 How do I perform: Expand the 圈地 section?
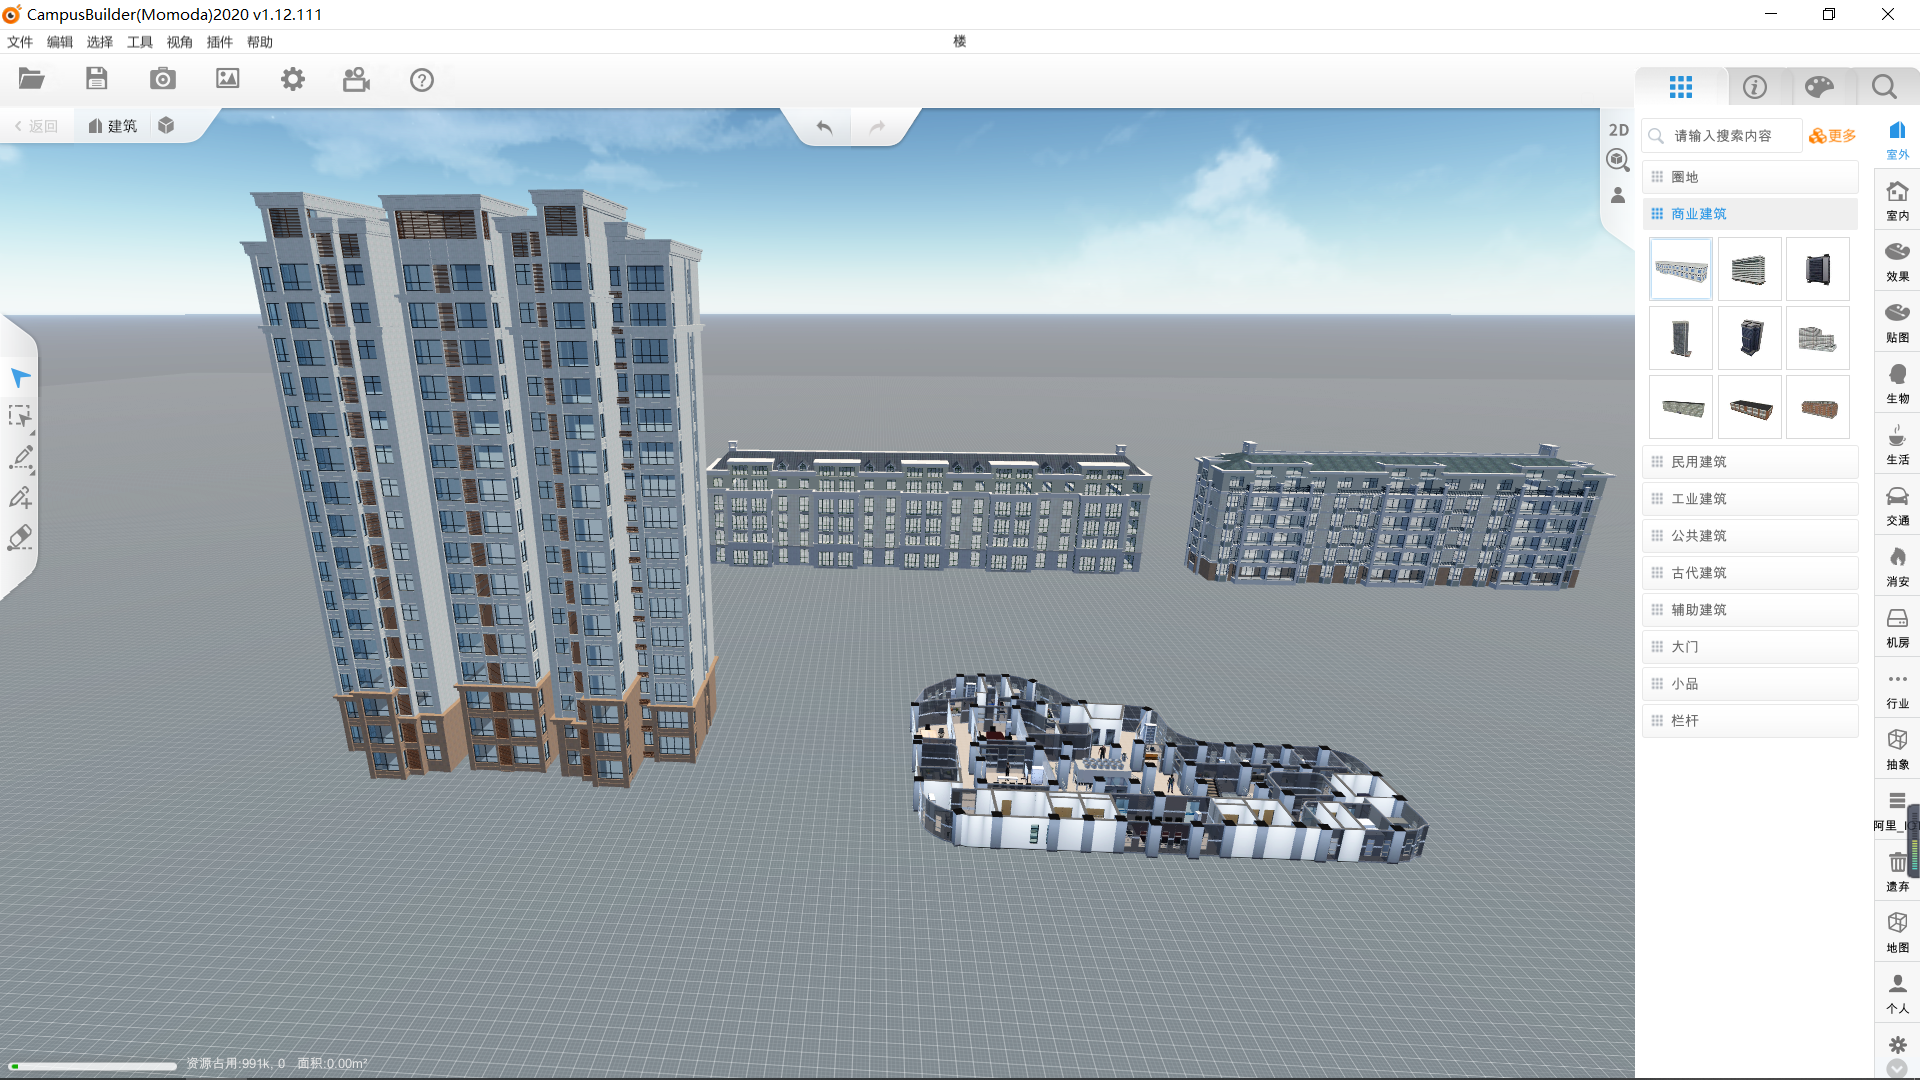coord(1750,177)
